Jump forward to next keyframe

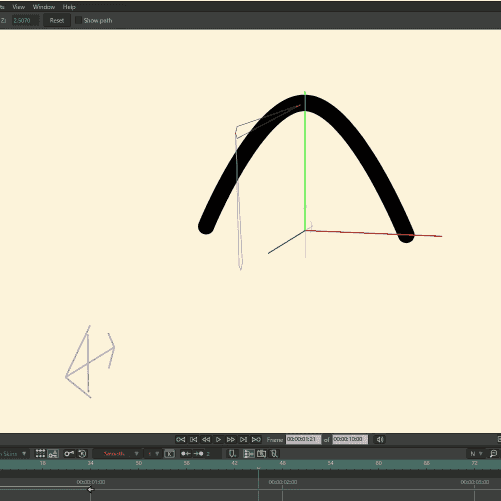coord(231,439)
